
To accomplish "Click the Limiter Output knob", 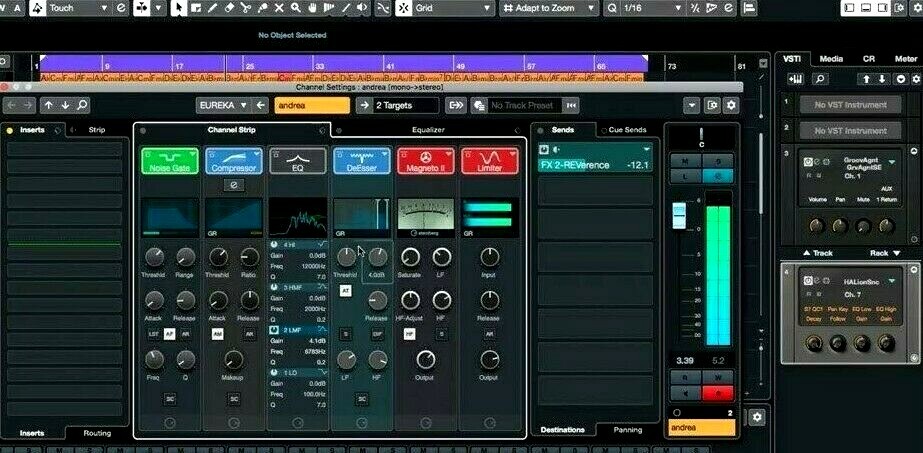I will (489, 359).
